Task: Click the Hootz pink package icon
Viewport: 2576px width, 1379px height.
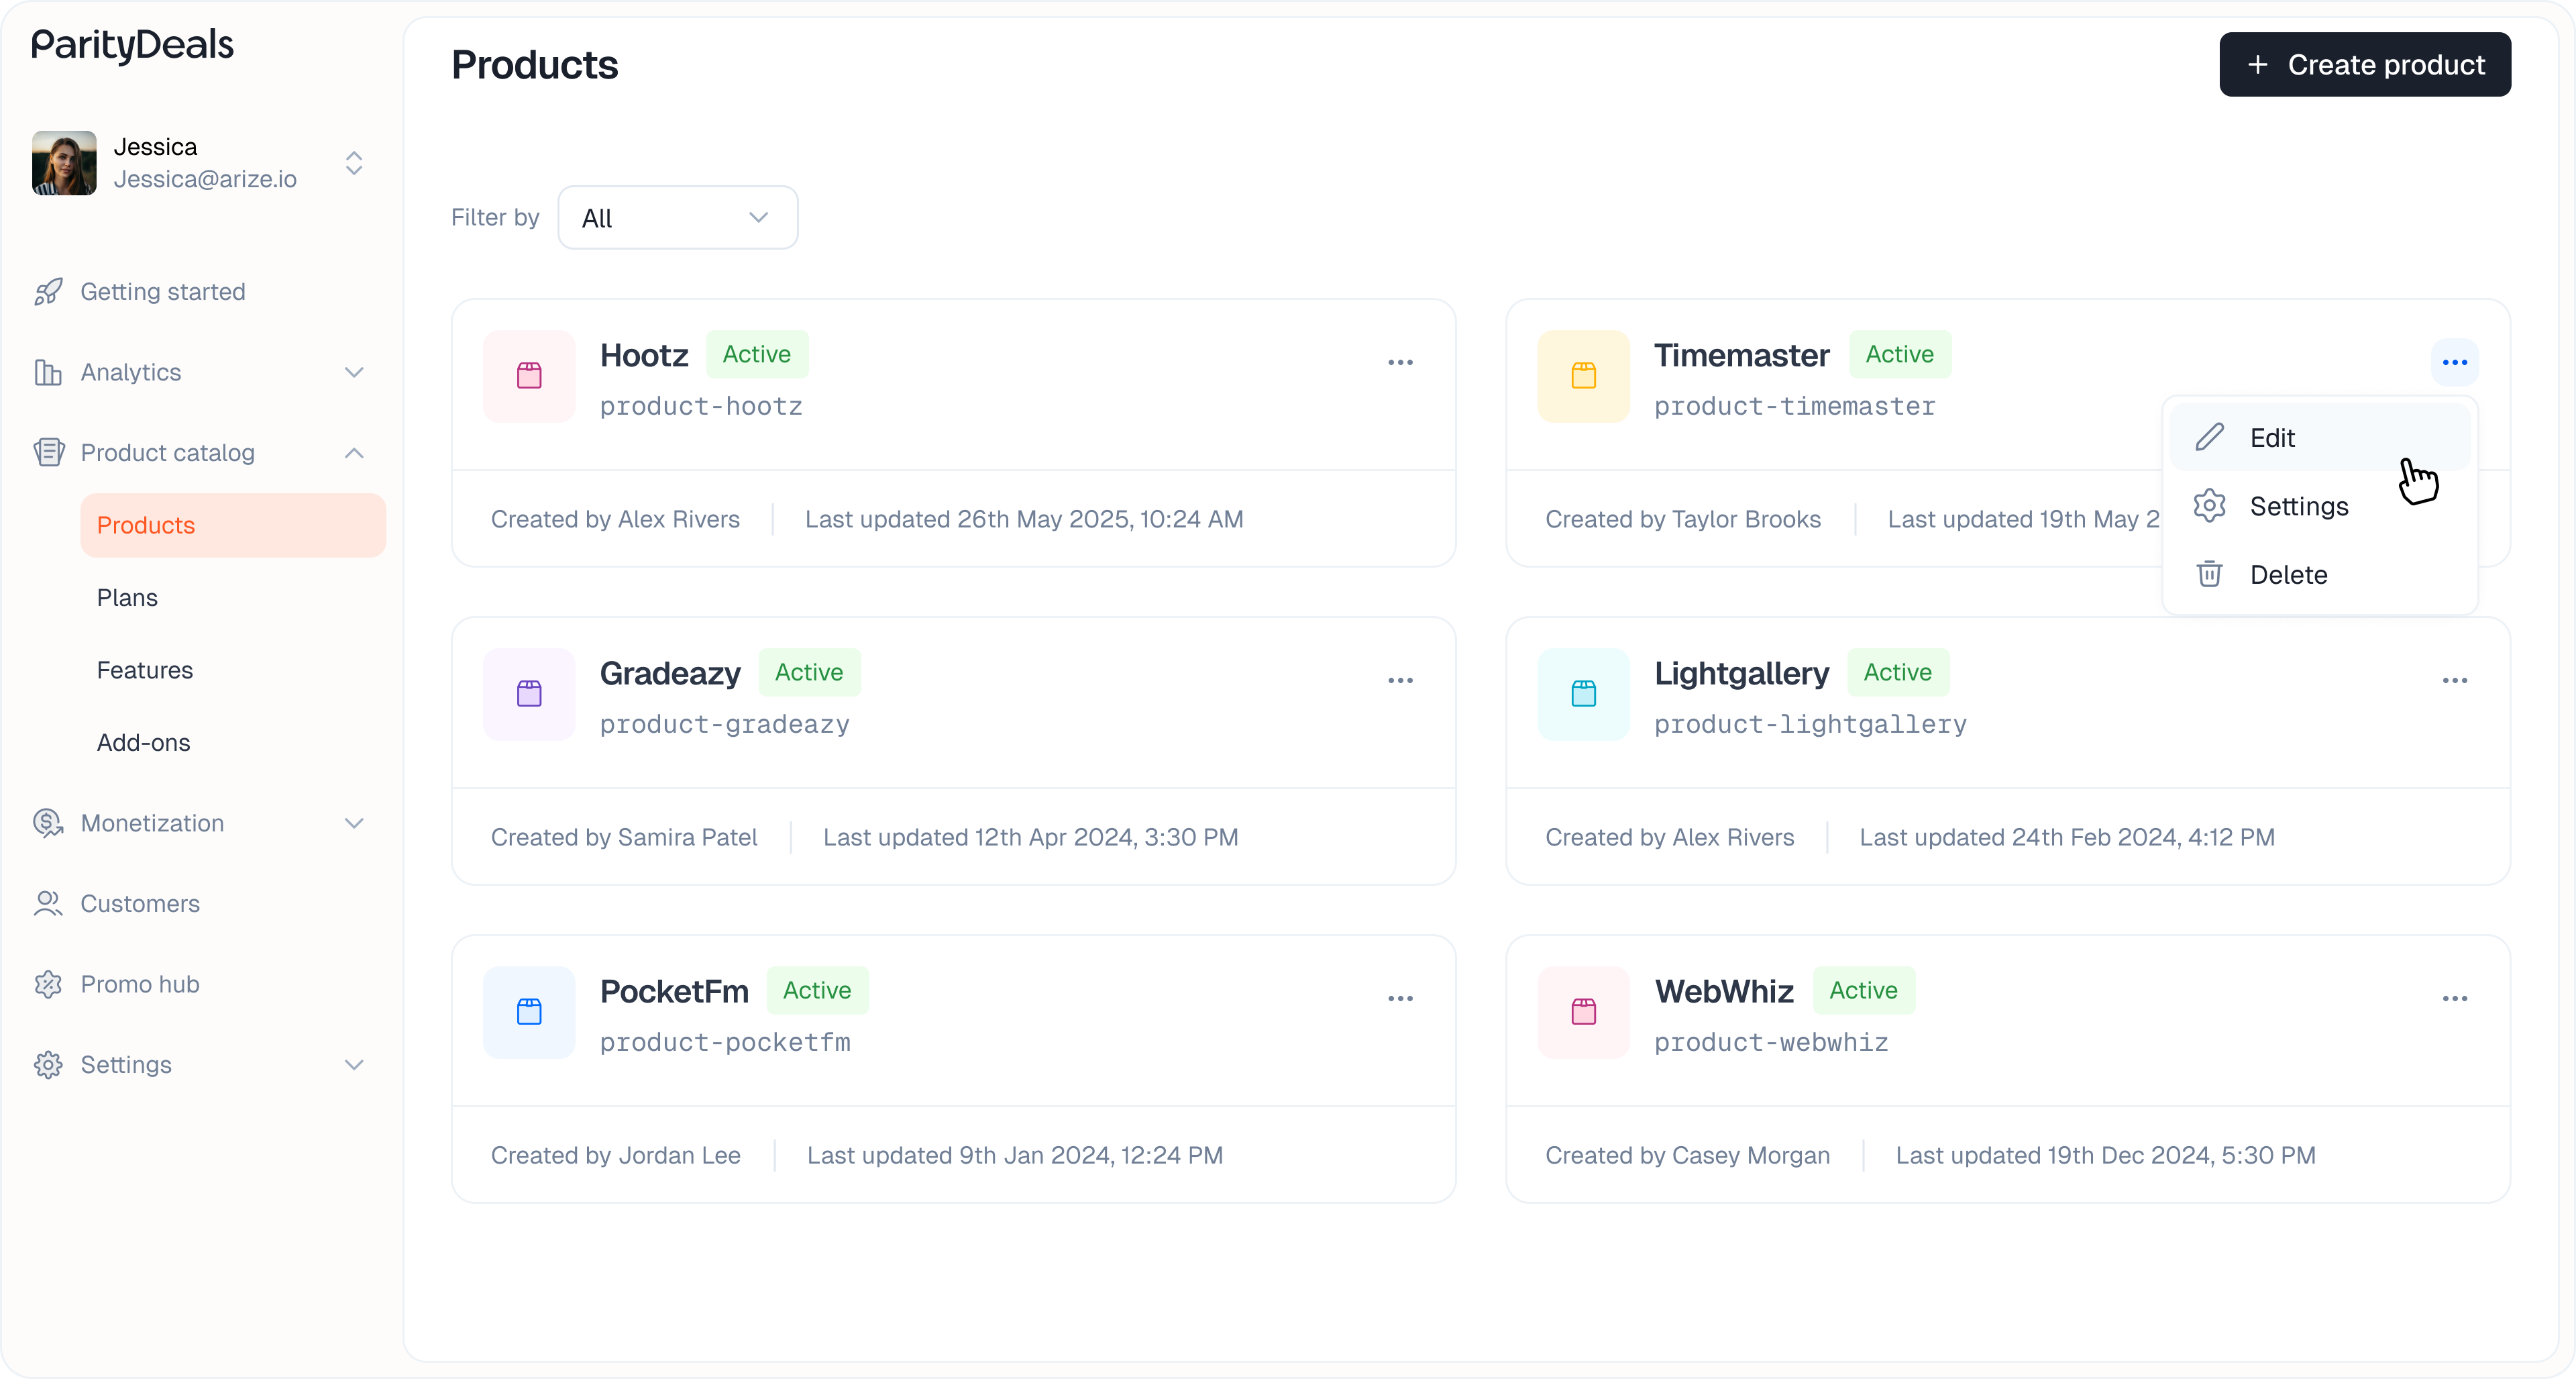Action: click(529, 376)
